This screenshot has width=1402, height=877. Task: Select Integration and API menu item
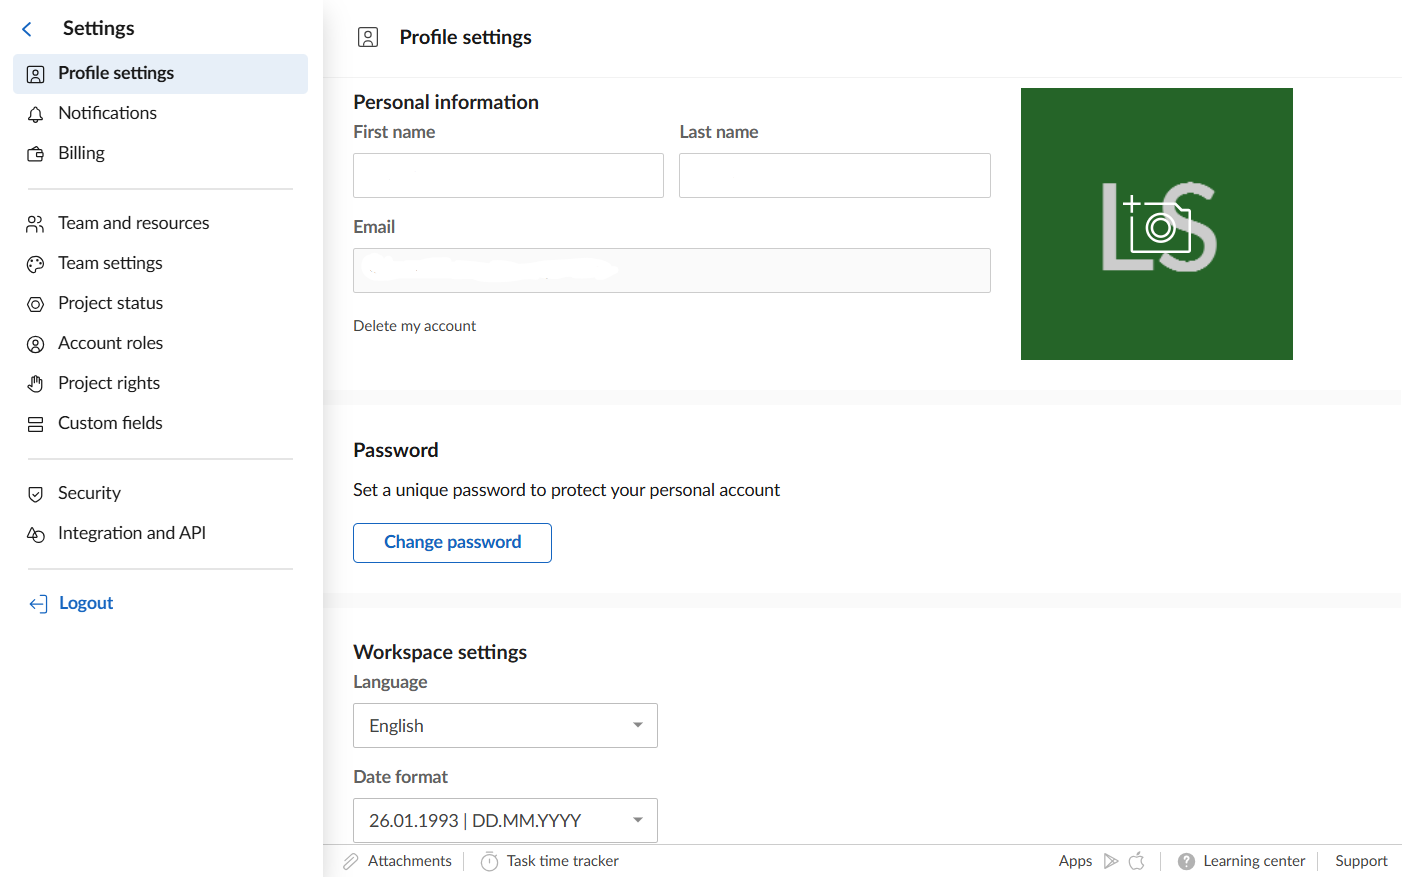point(131,533)
